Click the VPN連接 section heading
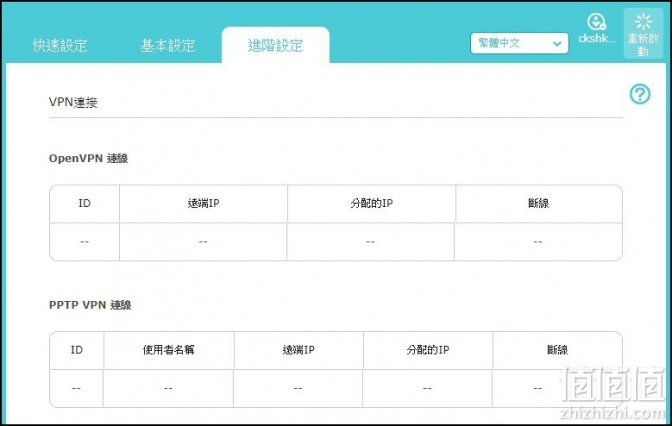672x426 pixels. (x=73, y=102)
